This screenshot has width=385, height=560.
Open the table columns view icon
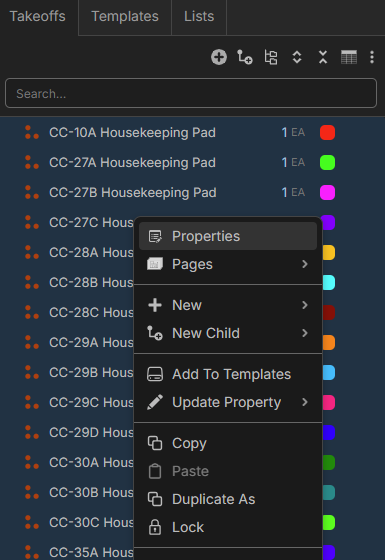pyautogui.click(x=349, y=57)
